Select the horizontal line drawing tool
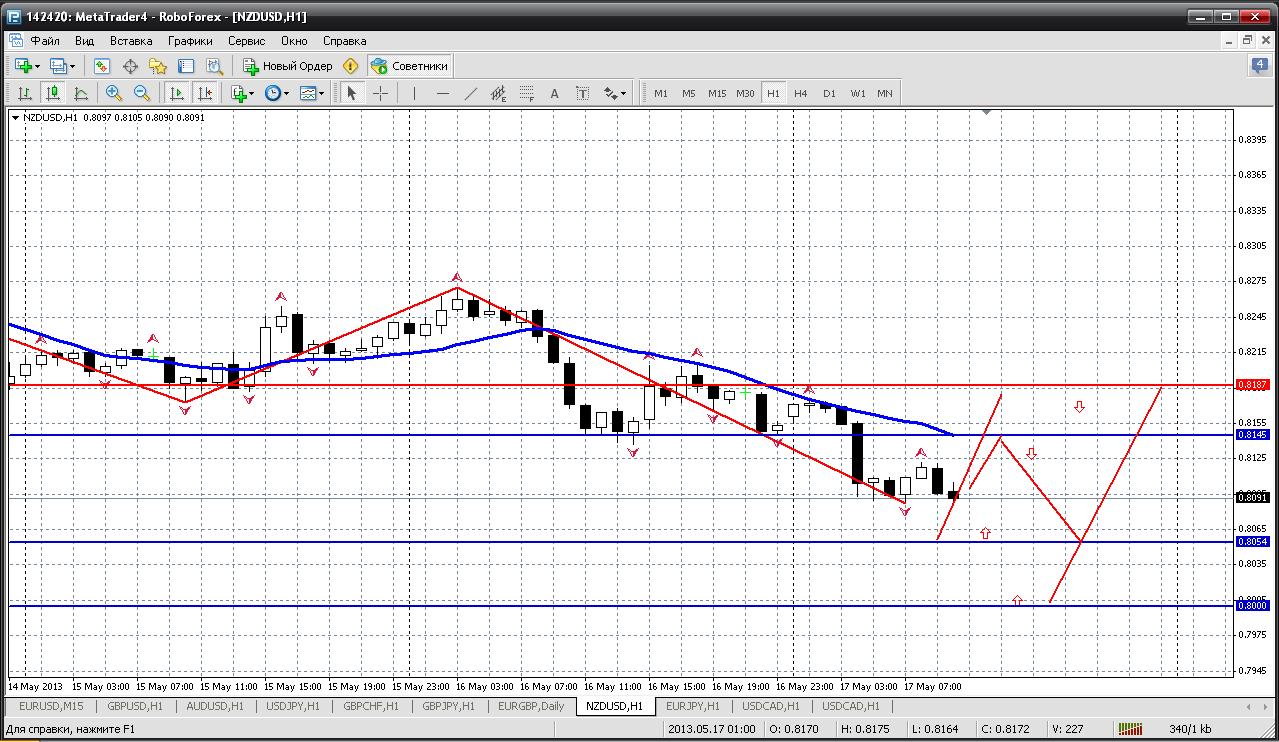 (443, 93)
